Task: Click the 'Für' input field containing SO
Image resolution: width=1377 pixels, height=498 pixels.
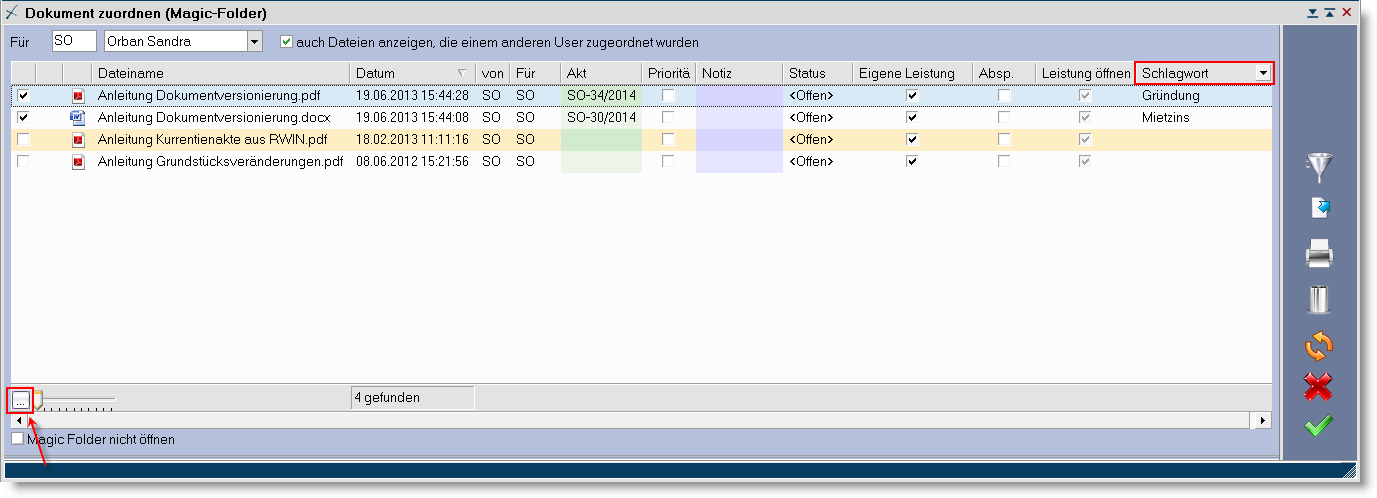Action: click(73, 42)
